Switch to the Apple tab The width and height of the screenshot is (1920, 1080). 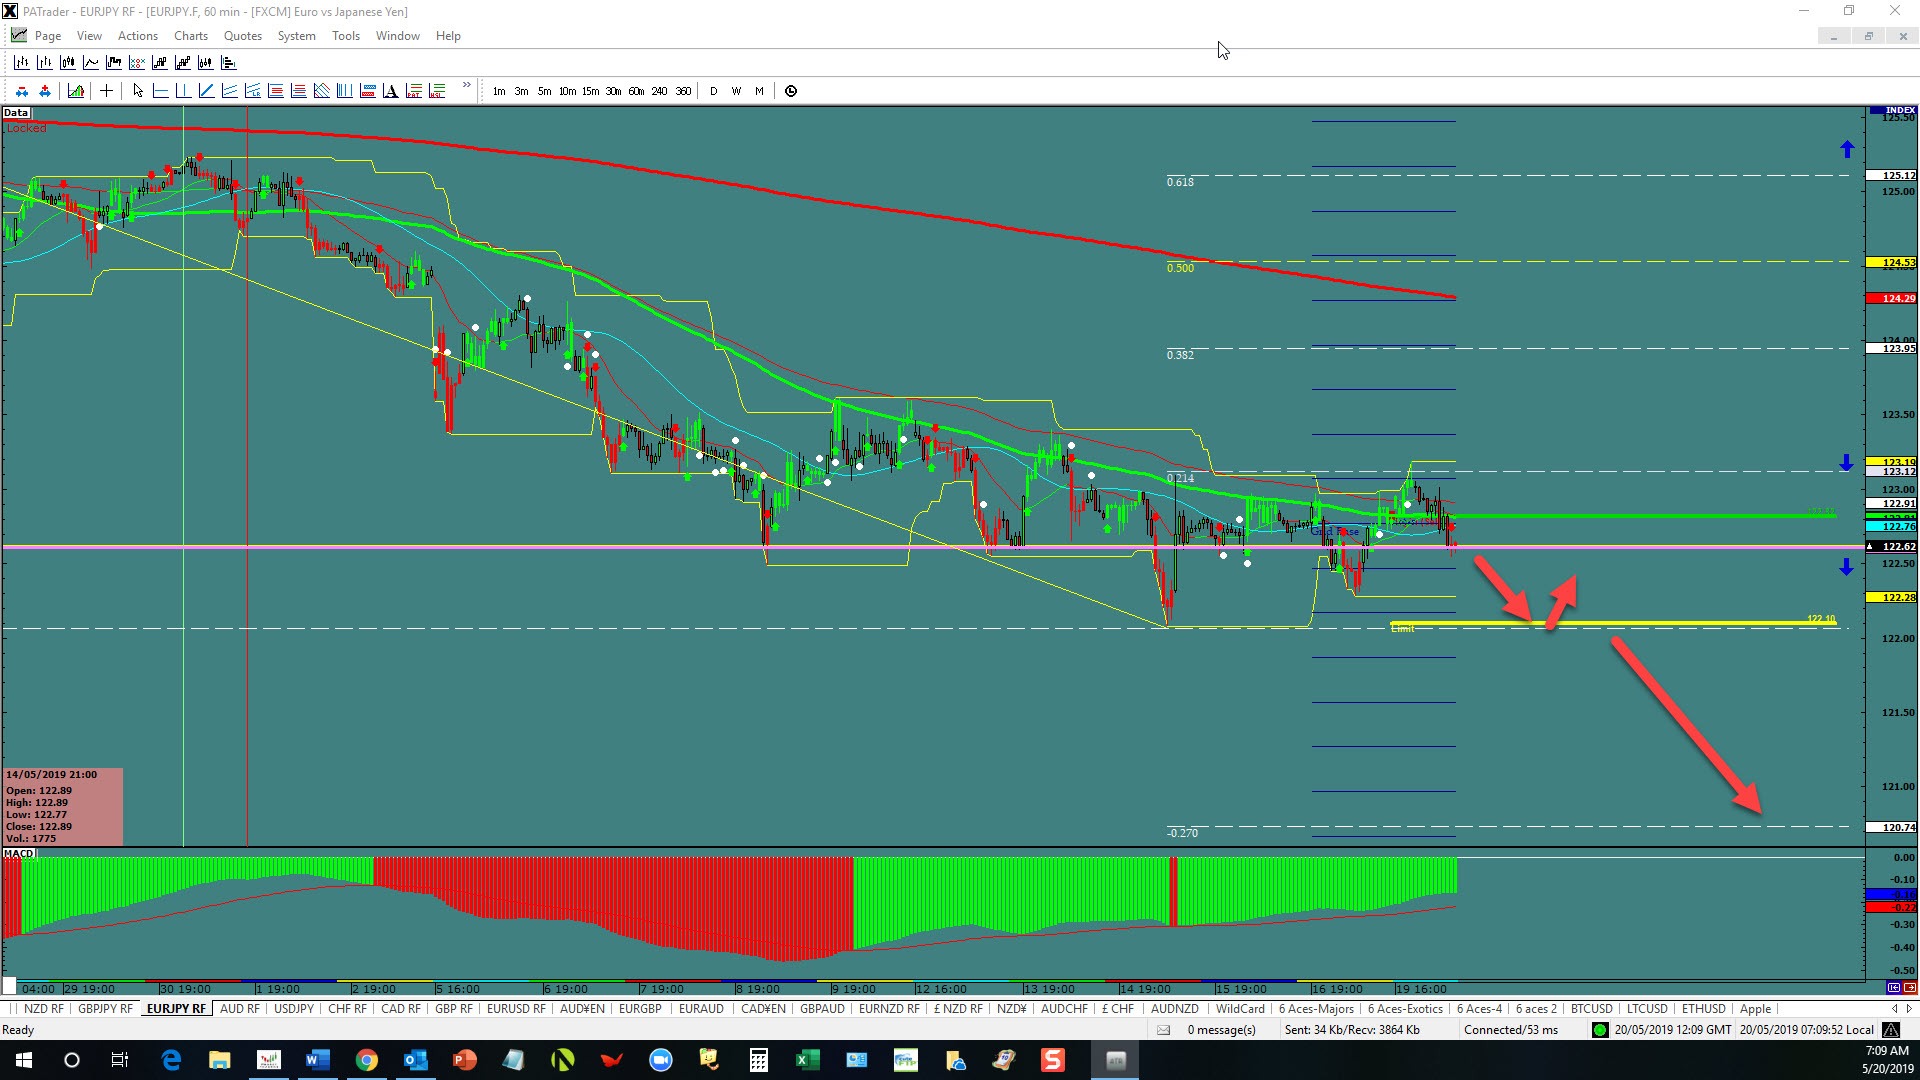pos(1755,1009)
